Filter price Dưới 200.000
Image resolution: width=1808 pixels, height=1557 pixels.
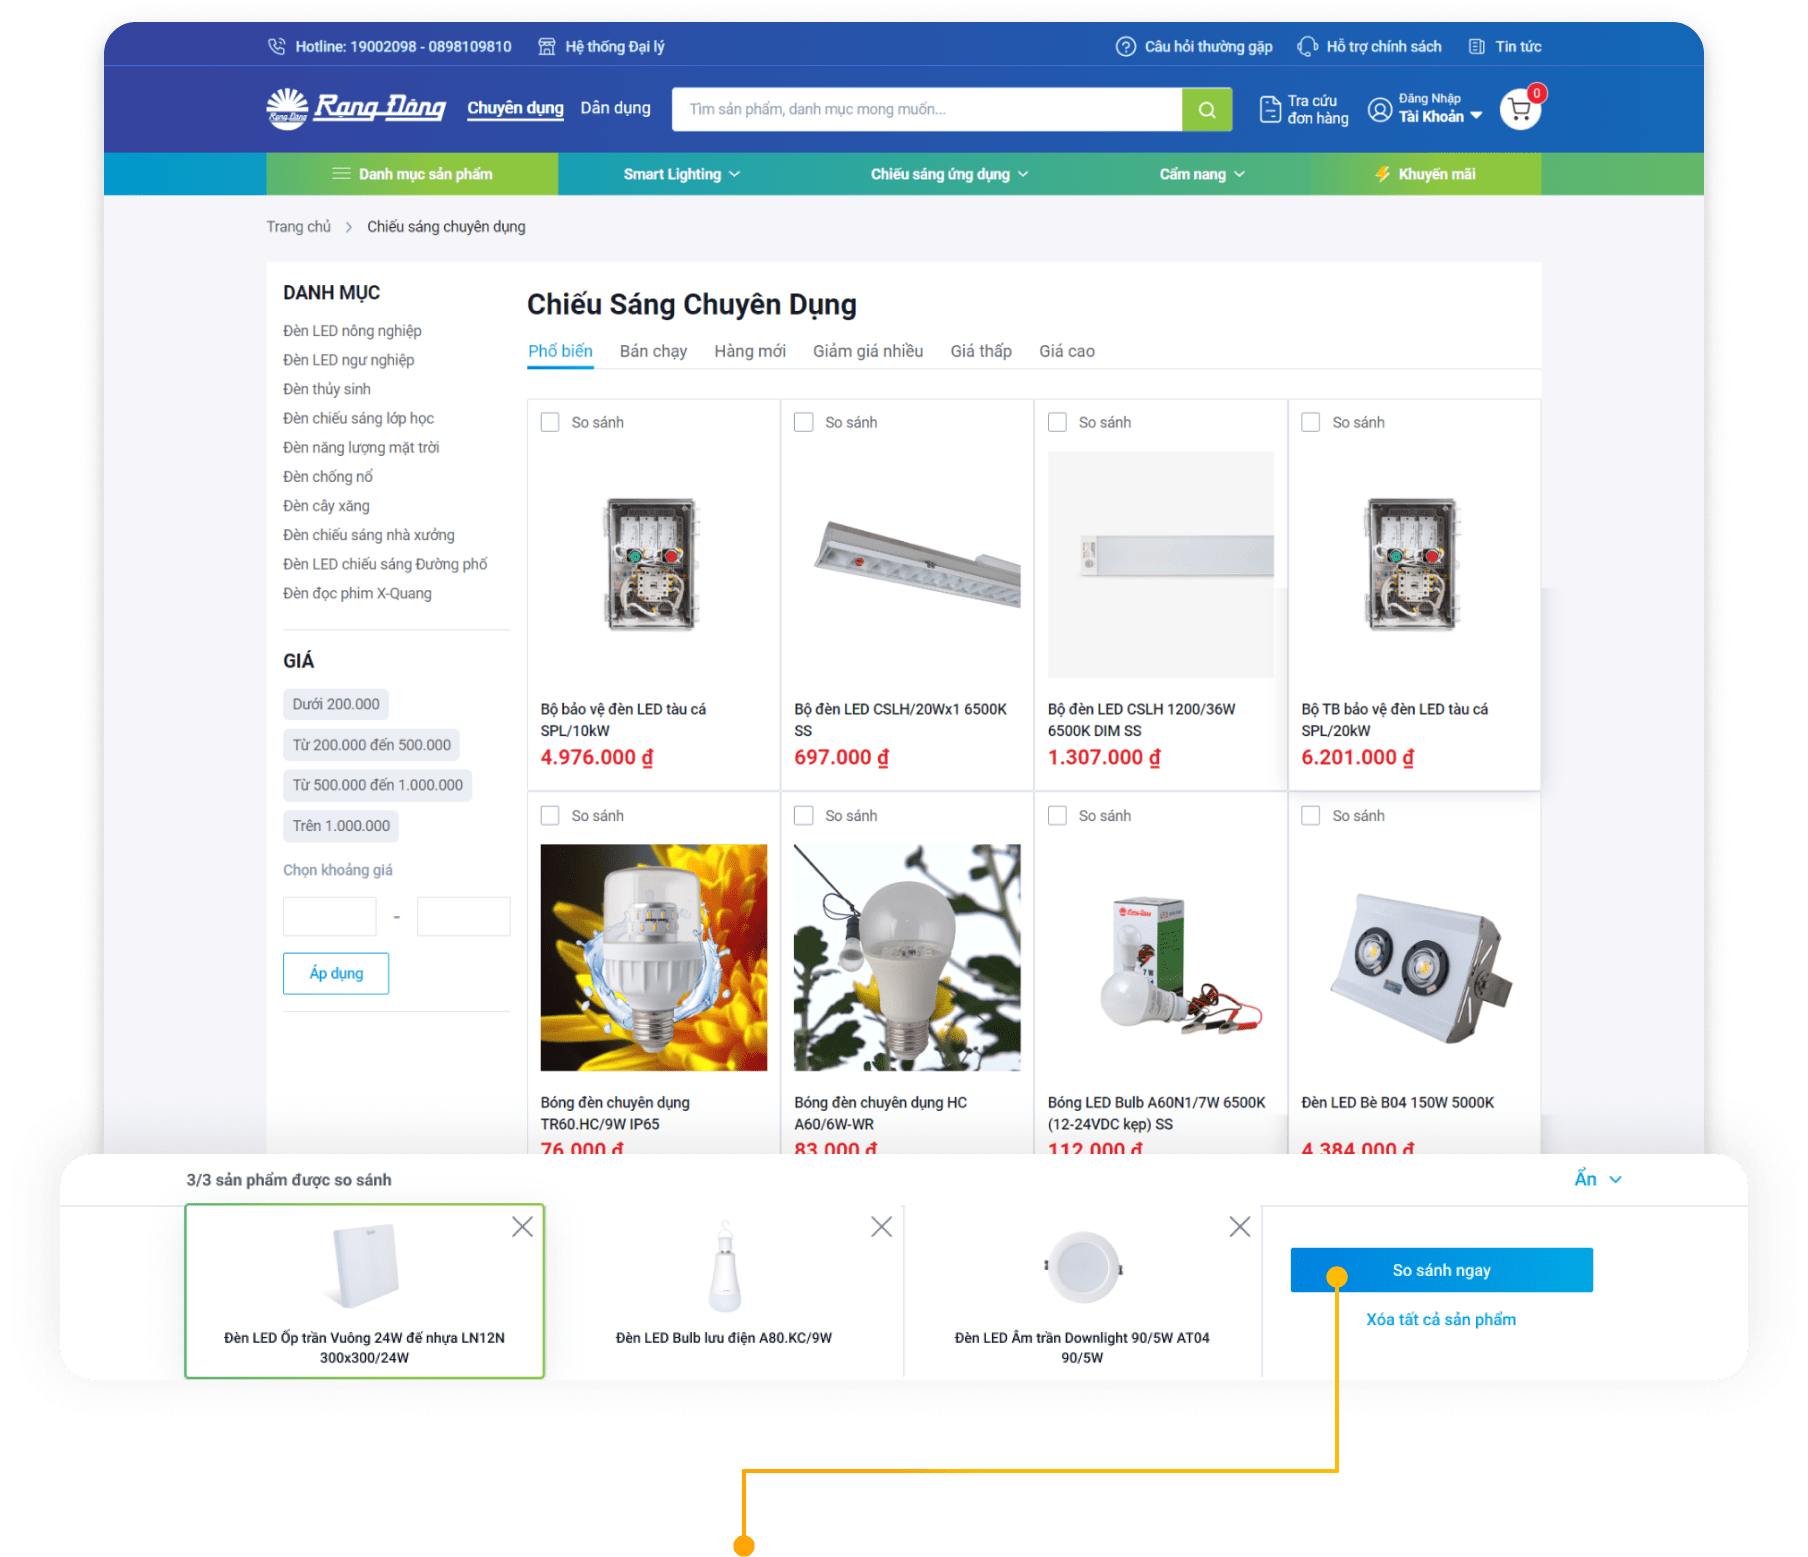point(336,704)
